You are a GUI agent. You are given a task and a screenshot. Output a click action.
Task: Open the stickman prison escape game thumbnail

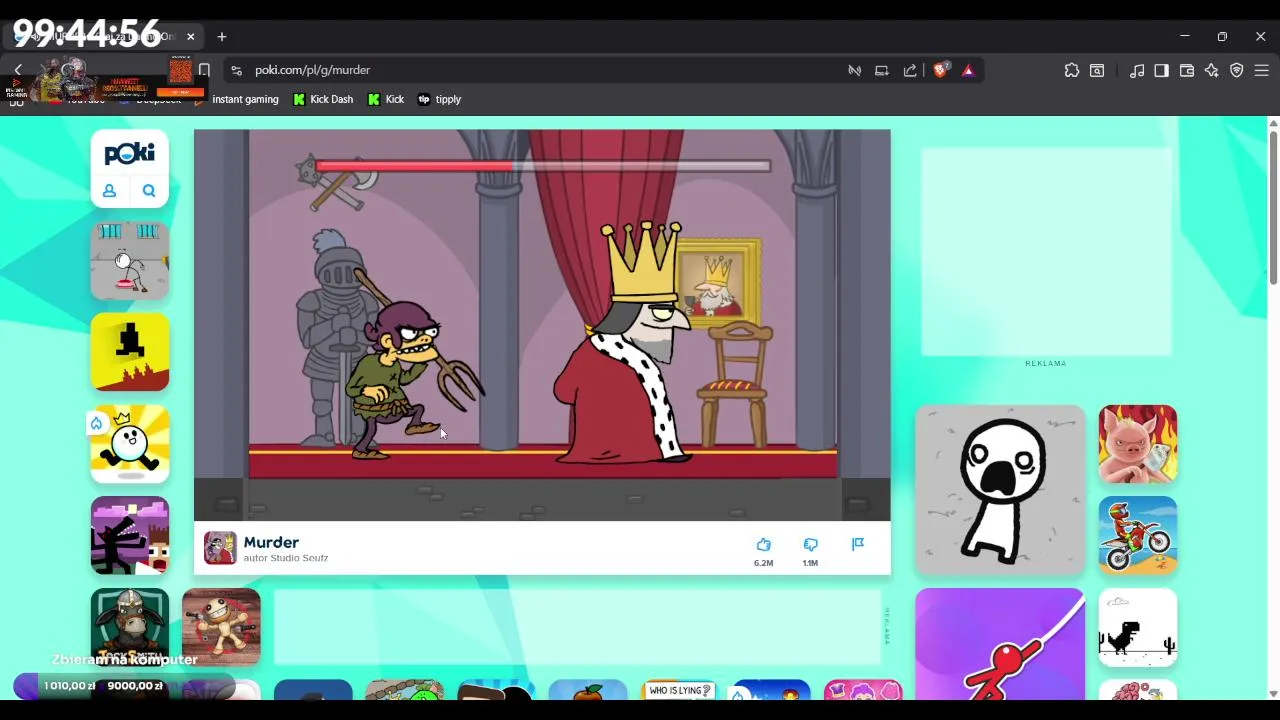pos(130,260)
